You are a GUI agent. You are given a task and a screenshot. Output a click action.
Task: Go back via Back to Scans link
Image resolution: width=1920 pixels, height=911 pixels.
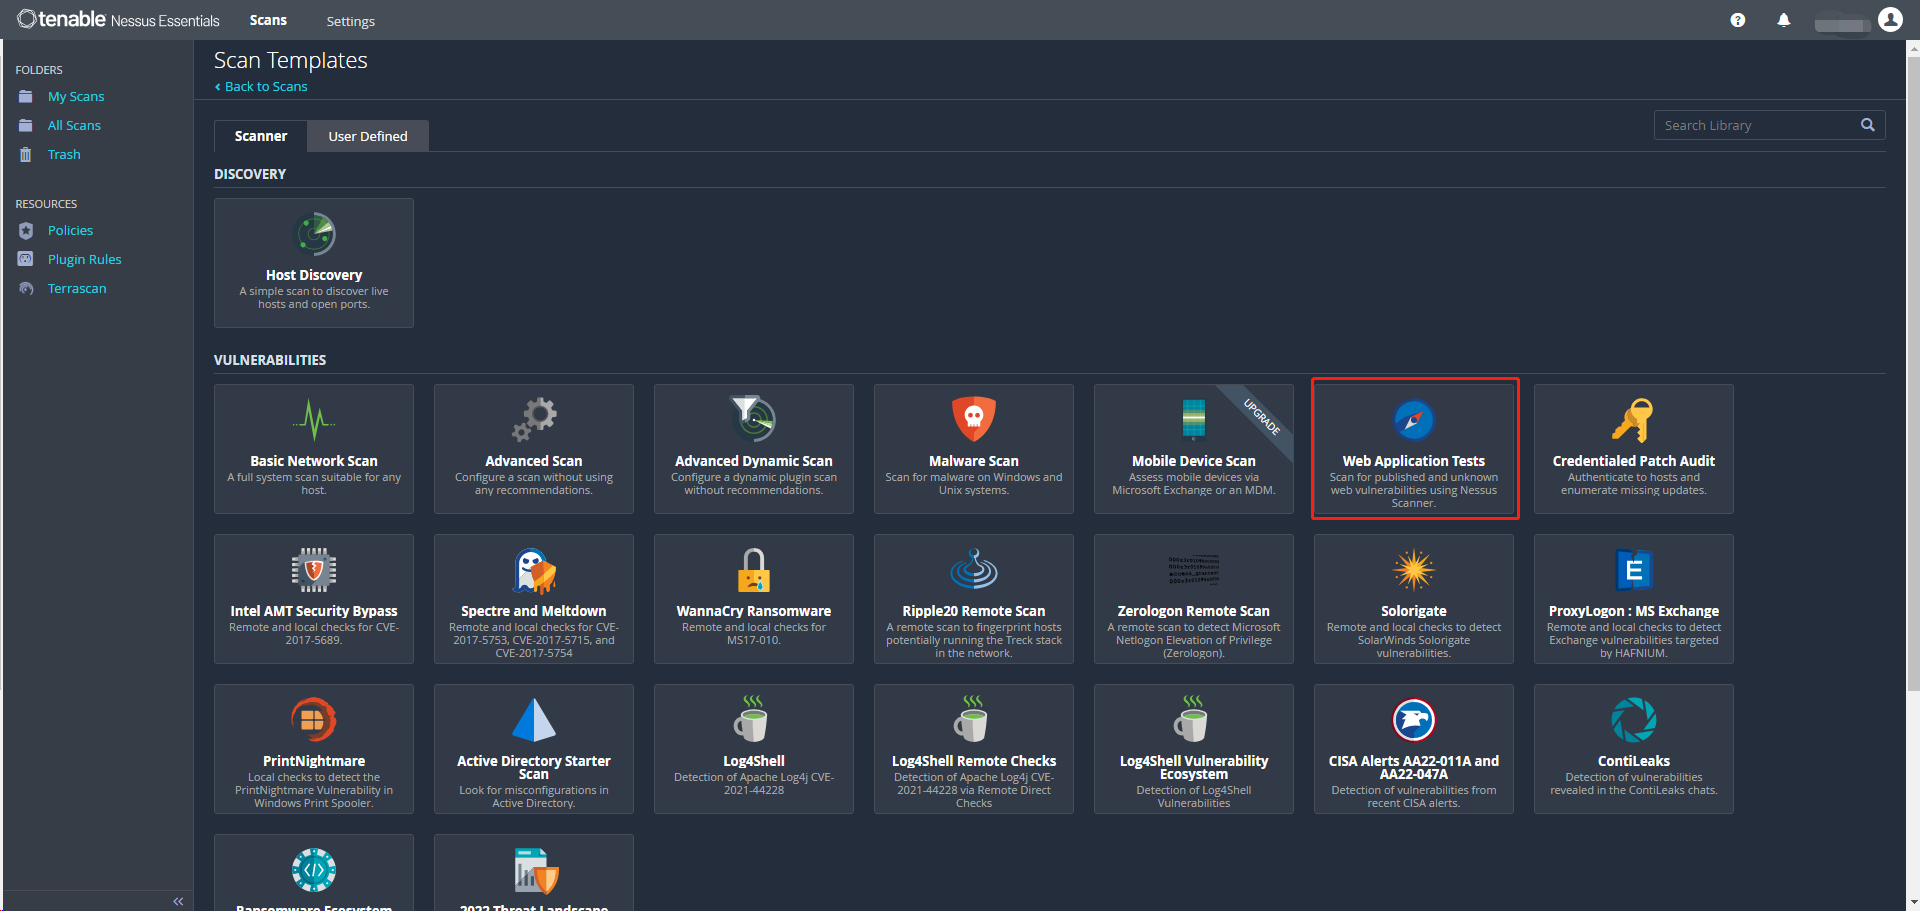click(261, 87)
